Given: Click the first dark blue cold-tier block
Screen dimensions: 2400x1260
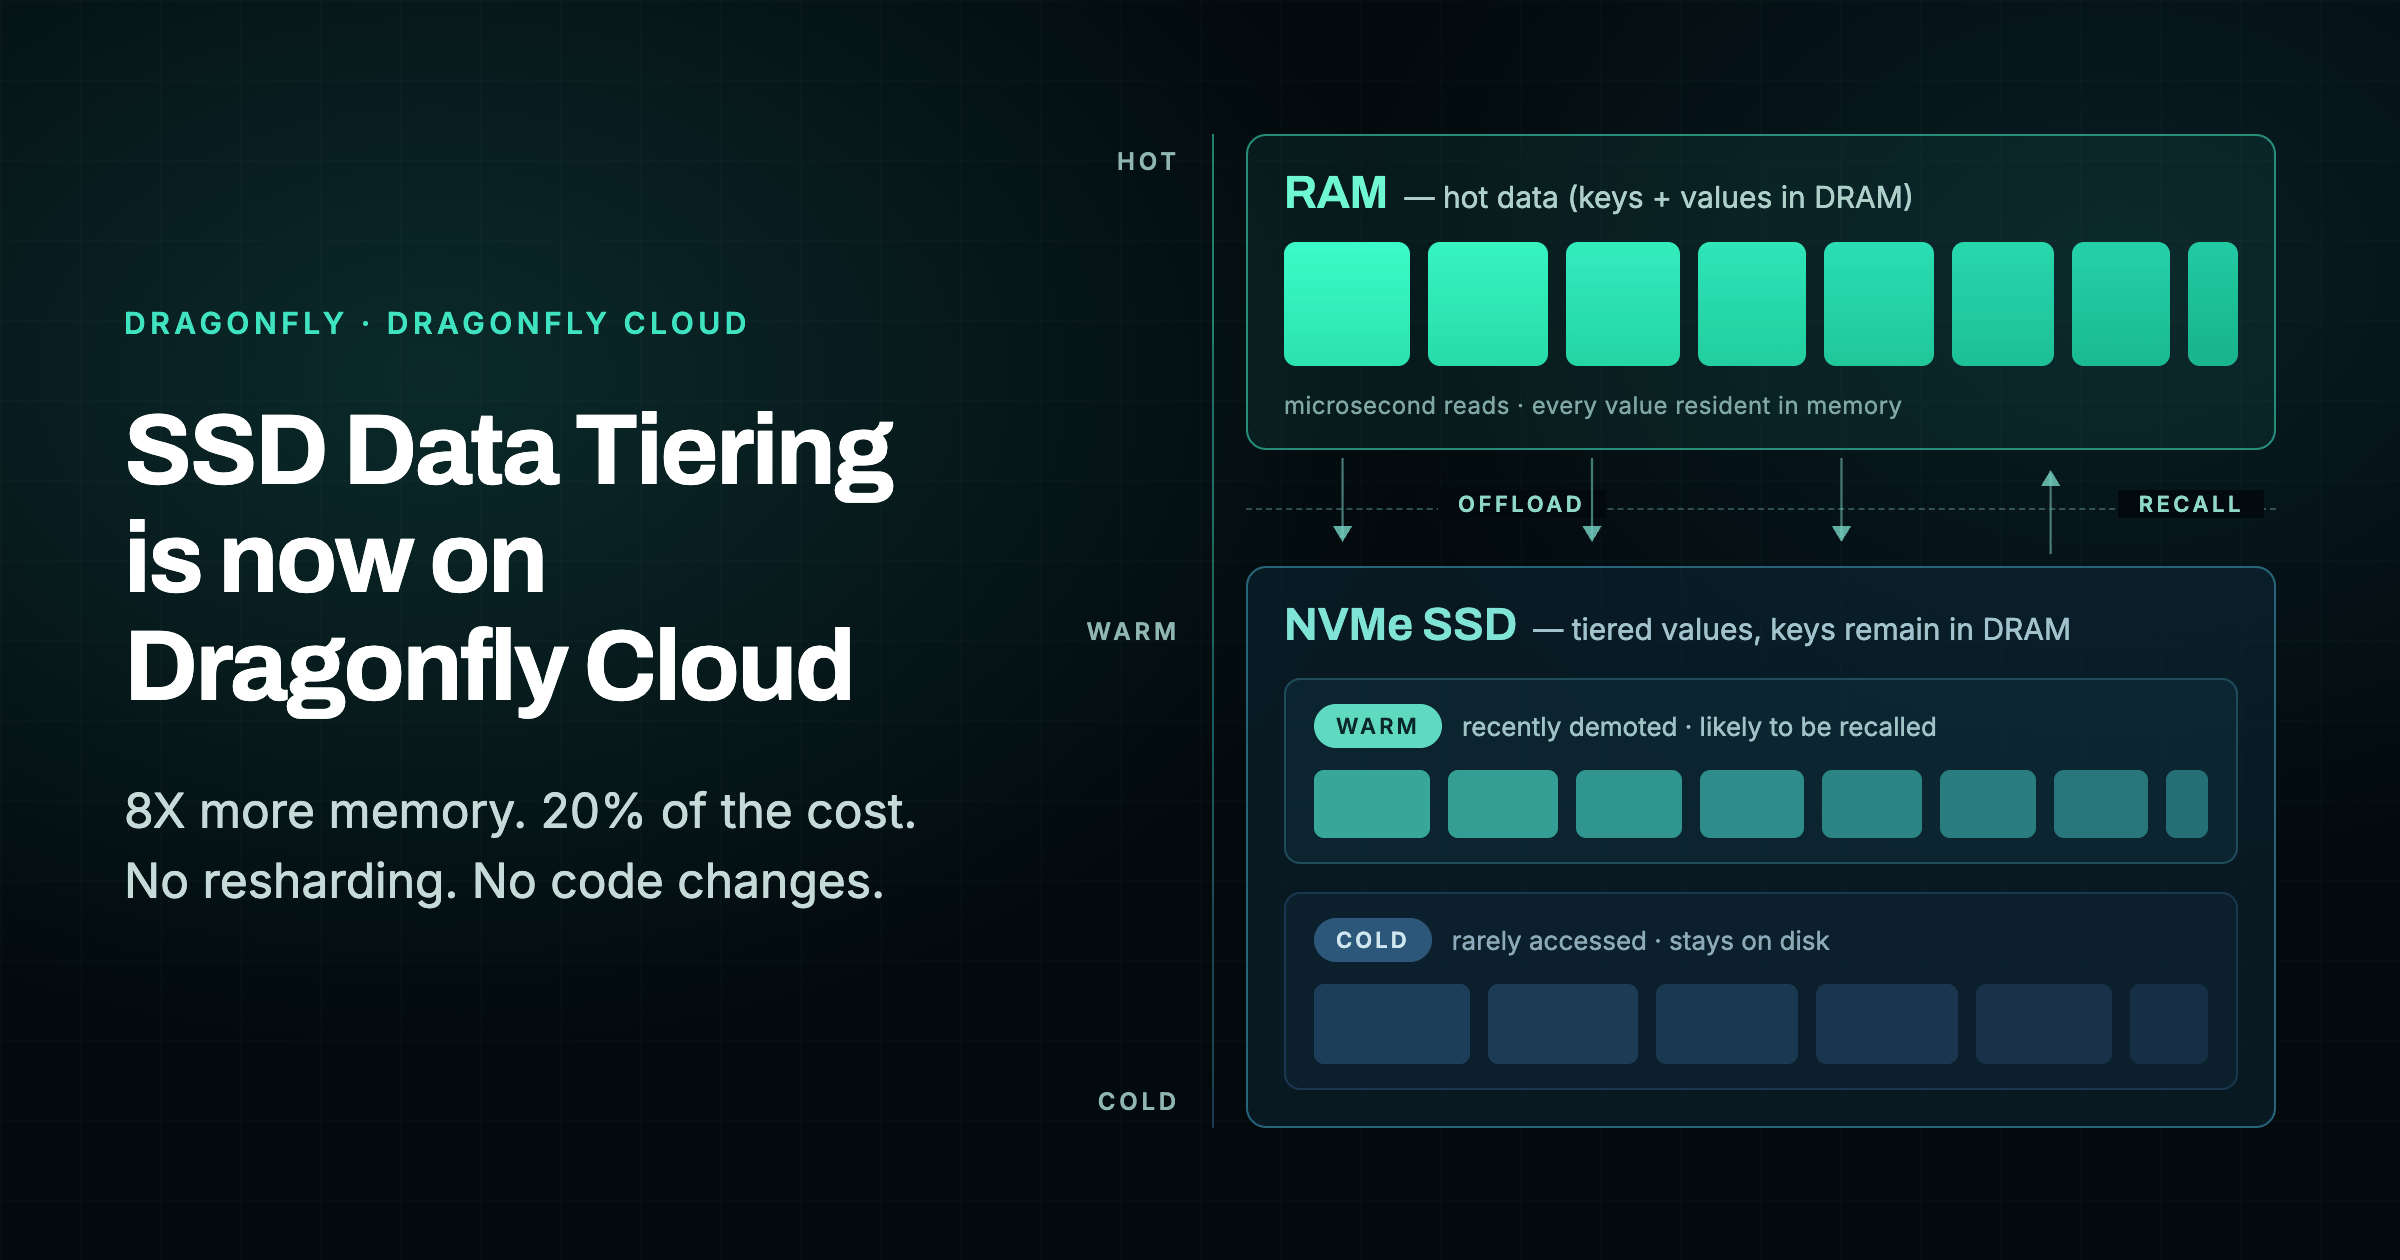Looking at the screenshot, I should click(1392, 1024).
